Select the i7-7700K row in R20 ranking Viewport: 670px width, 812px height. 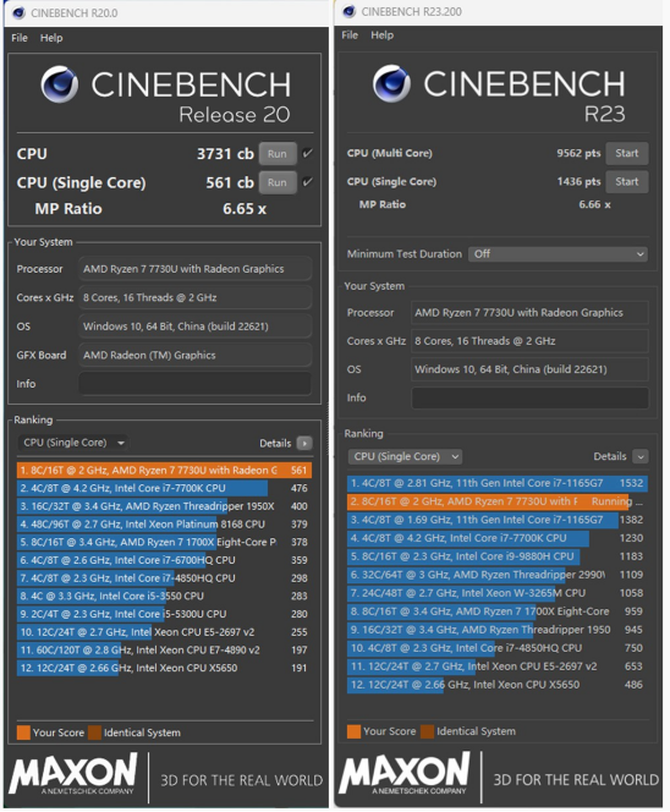point(164,488)
